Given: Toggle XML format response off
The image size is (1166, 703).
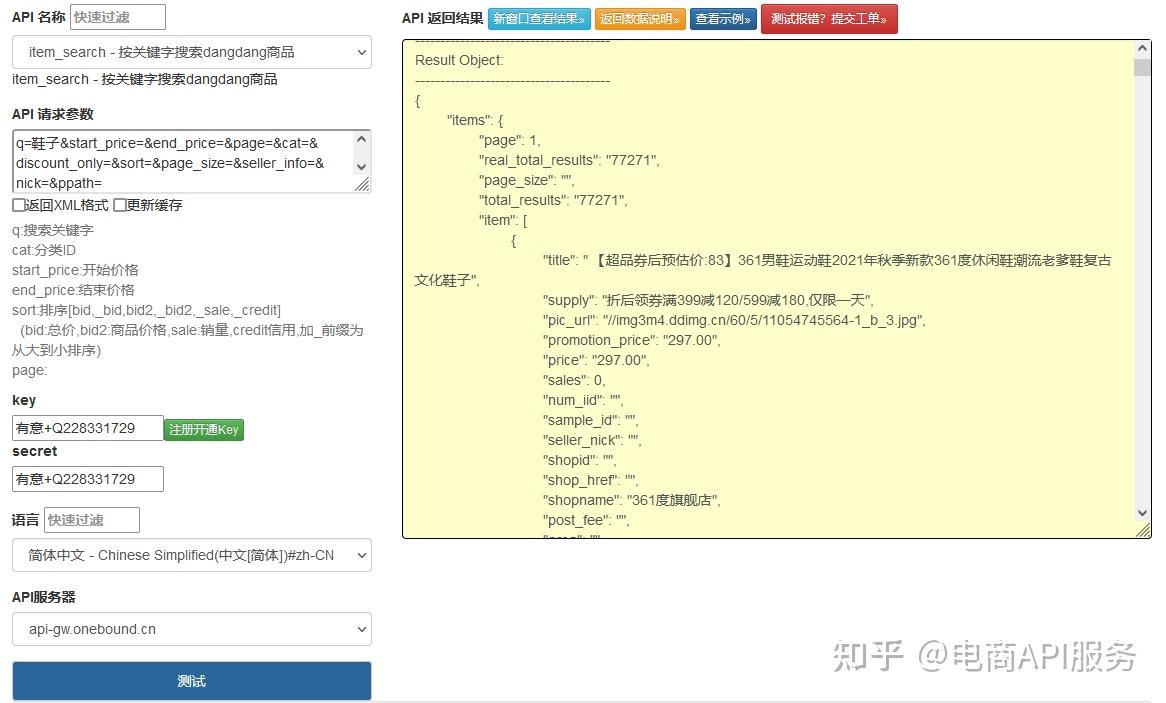Looking at the screenshot, I should tap(18, 205).
